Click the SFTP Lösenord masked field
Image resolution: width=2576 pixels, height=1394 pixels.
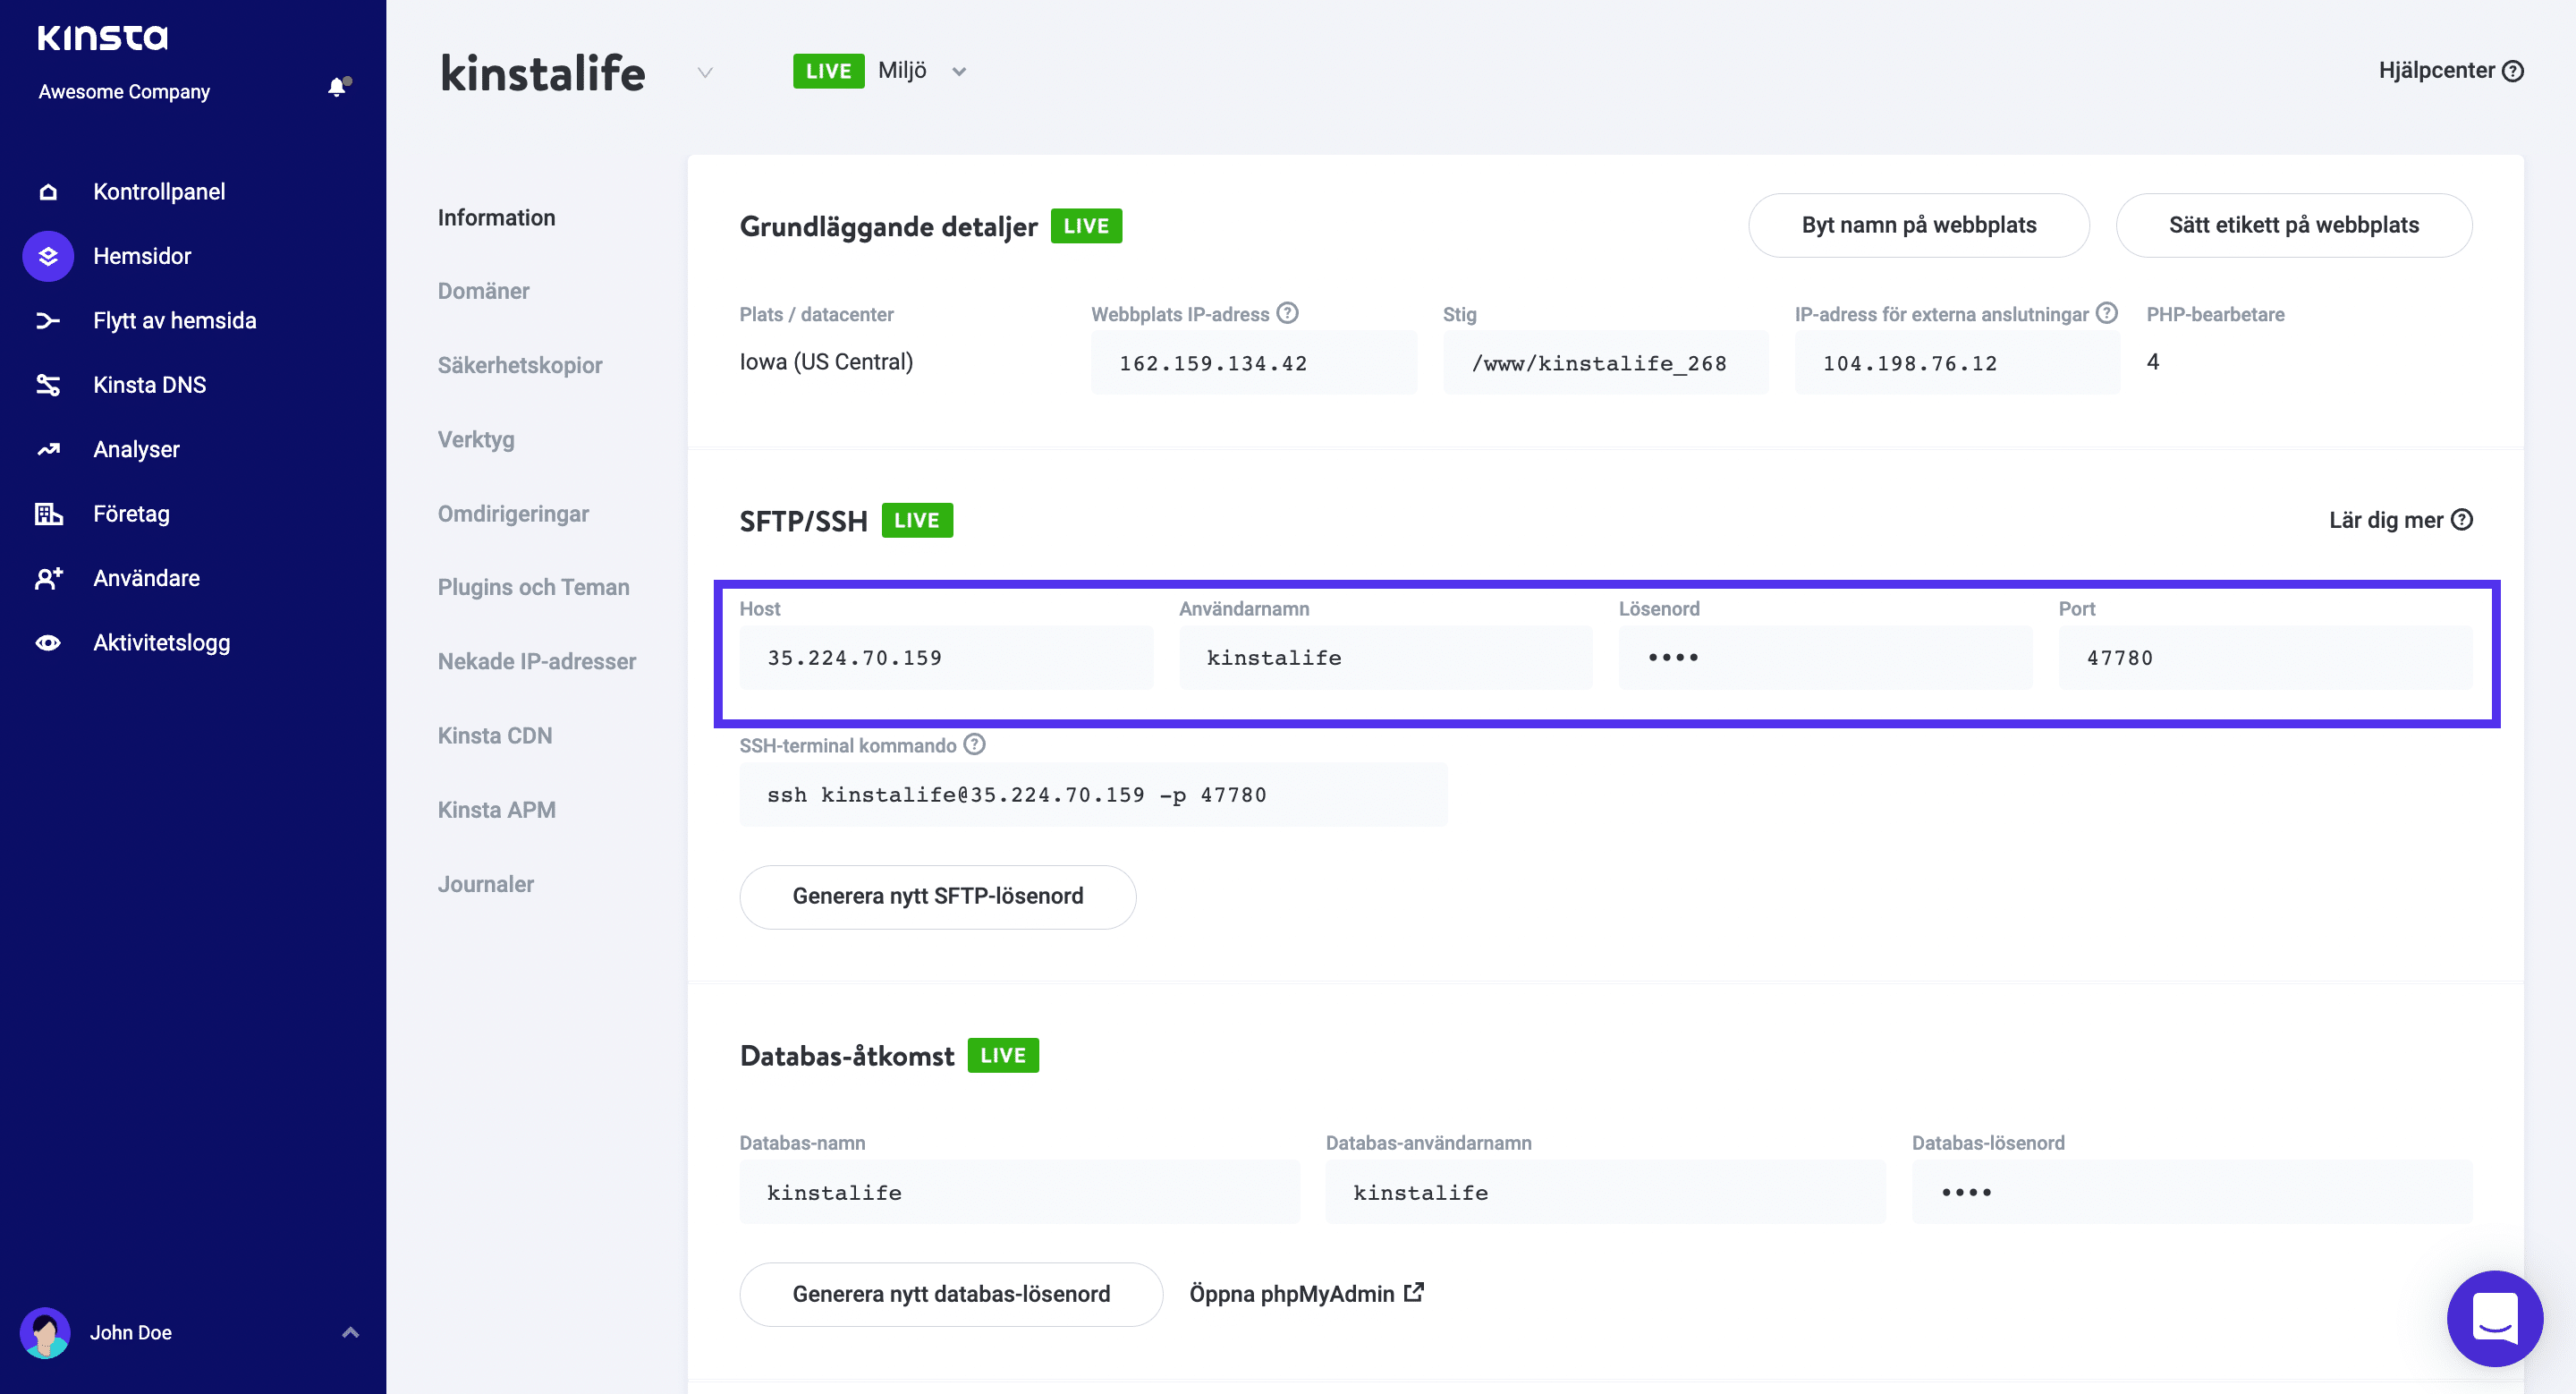[x=1826, y=658]
